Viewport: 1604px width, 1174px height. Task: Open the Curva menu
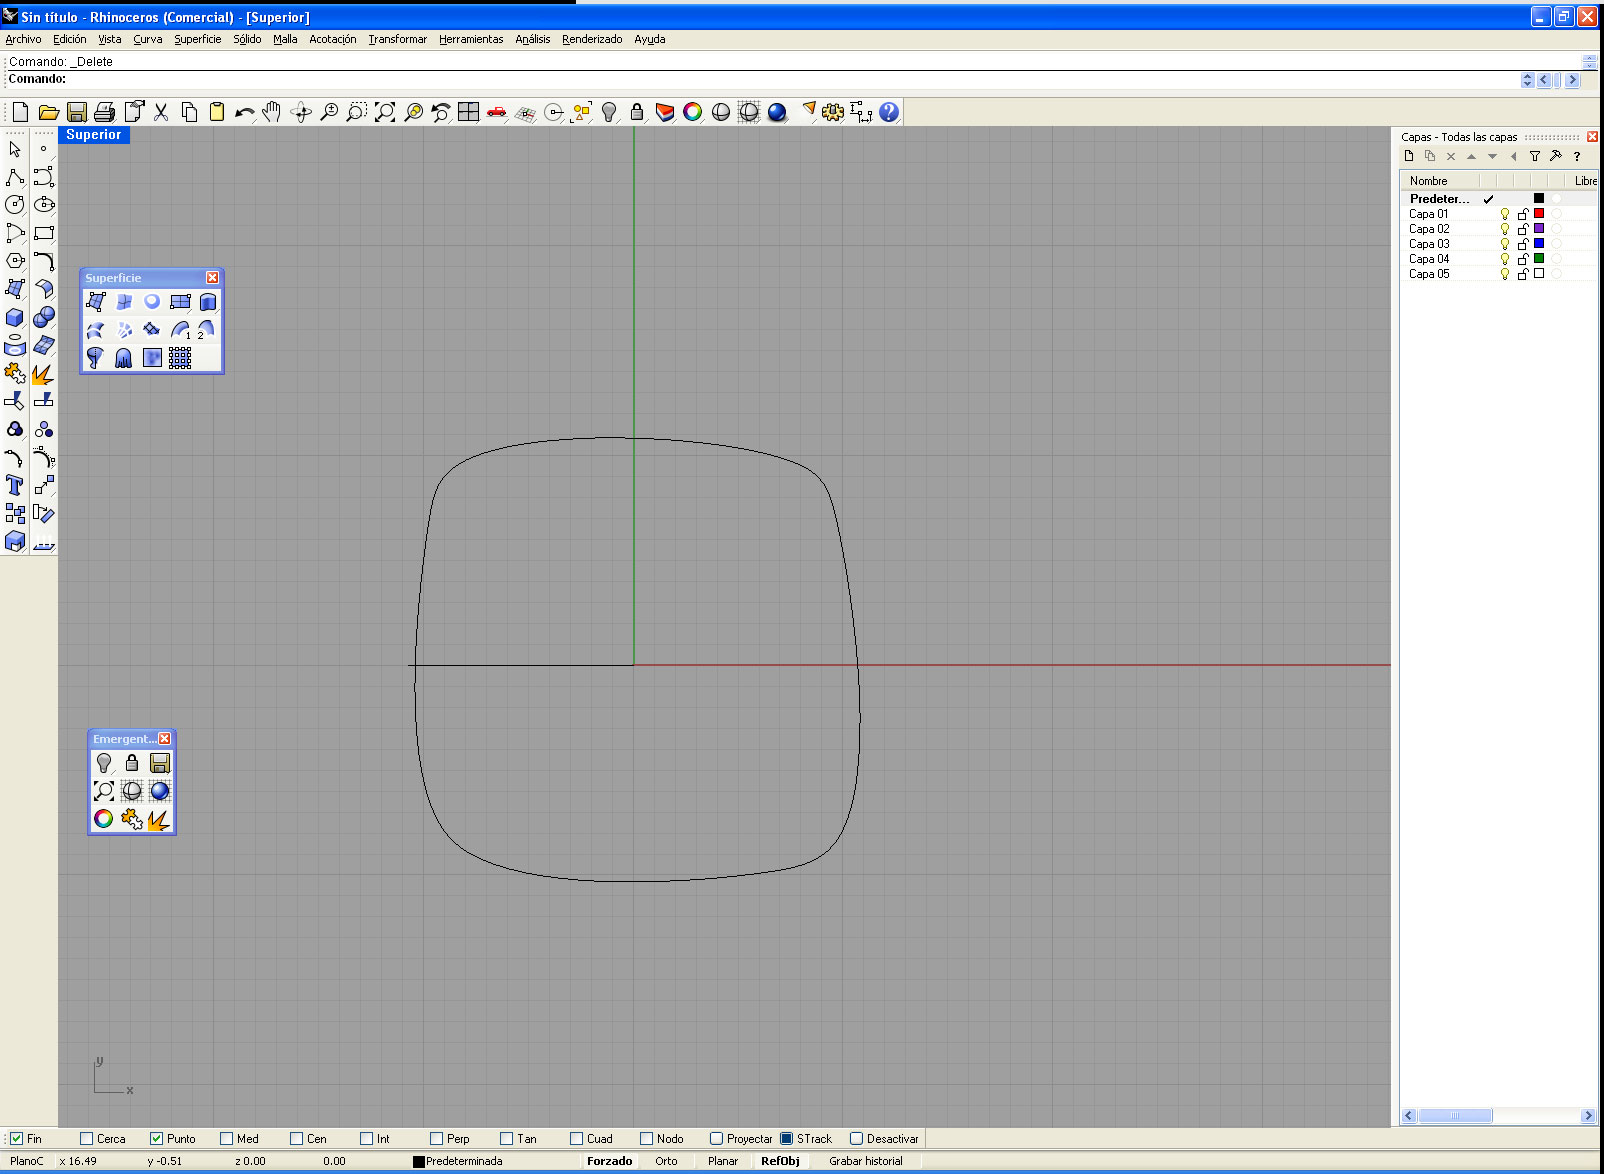tap(148, 39)
